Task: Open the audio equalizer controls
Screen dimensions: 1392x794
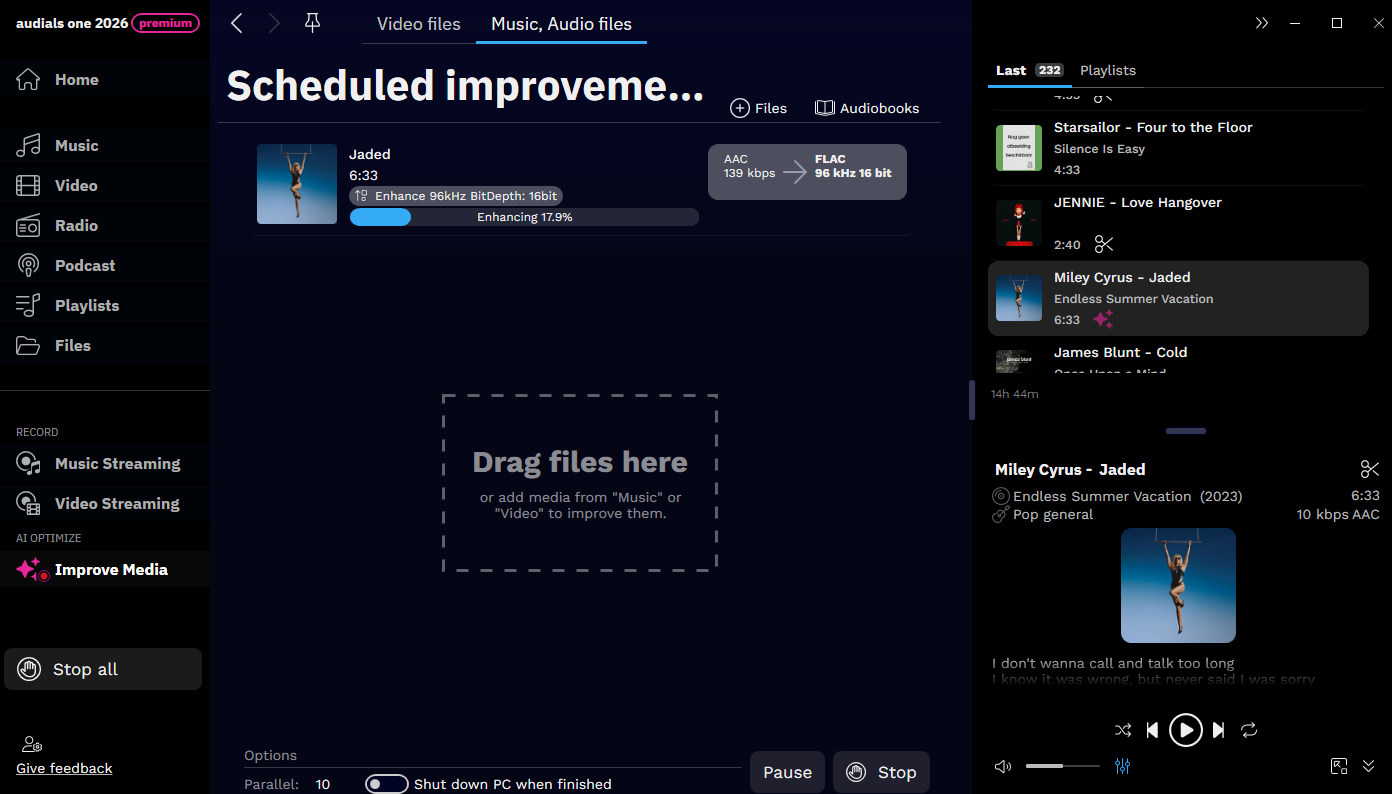Action: click(1122, 766)
